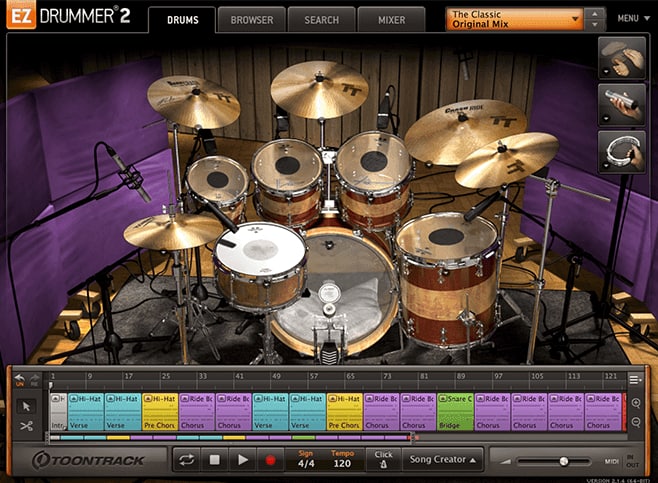Start playback with the play button
Screen dimensions: 658x483
pyautogui.click(x=243, y=460)
